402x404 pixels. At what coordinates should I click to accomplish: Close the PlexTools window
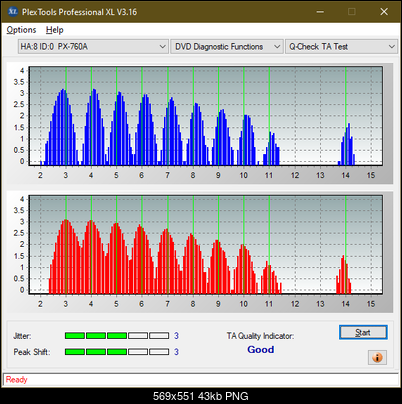[384, 12]
